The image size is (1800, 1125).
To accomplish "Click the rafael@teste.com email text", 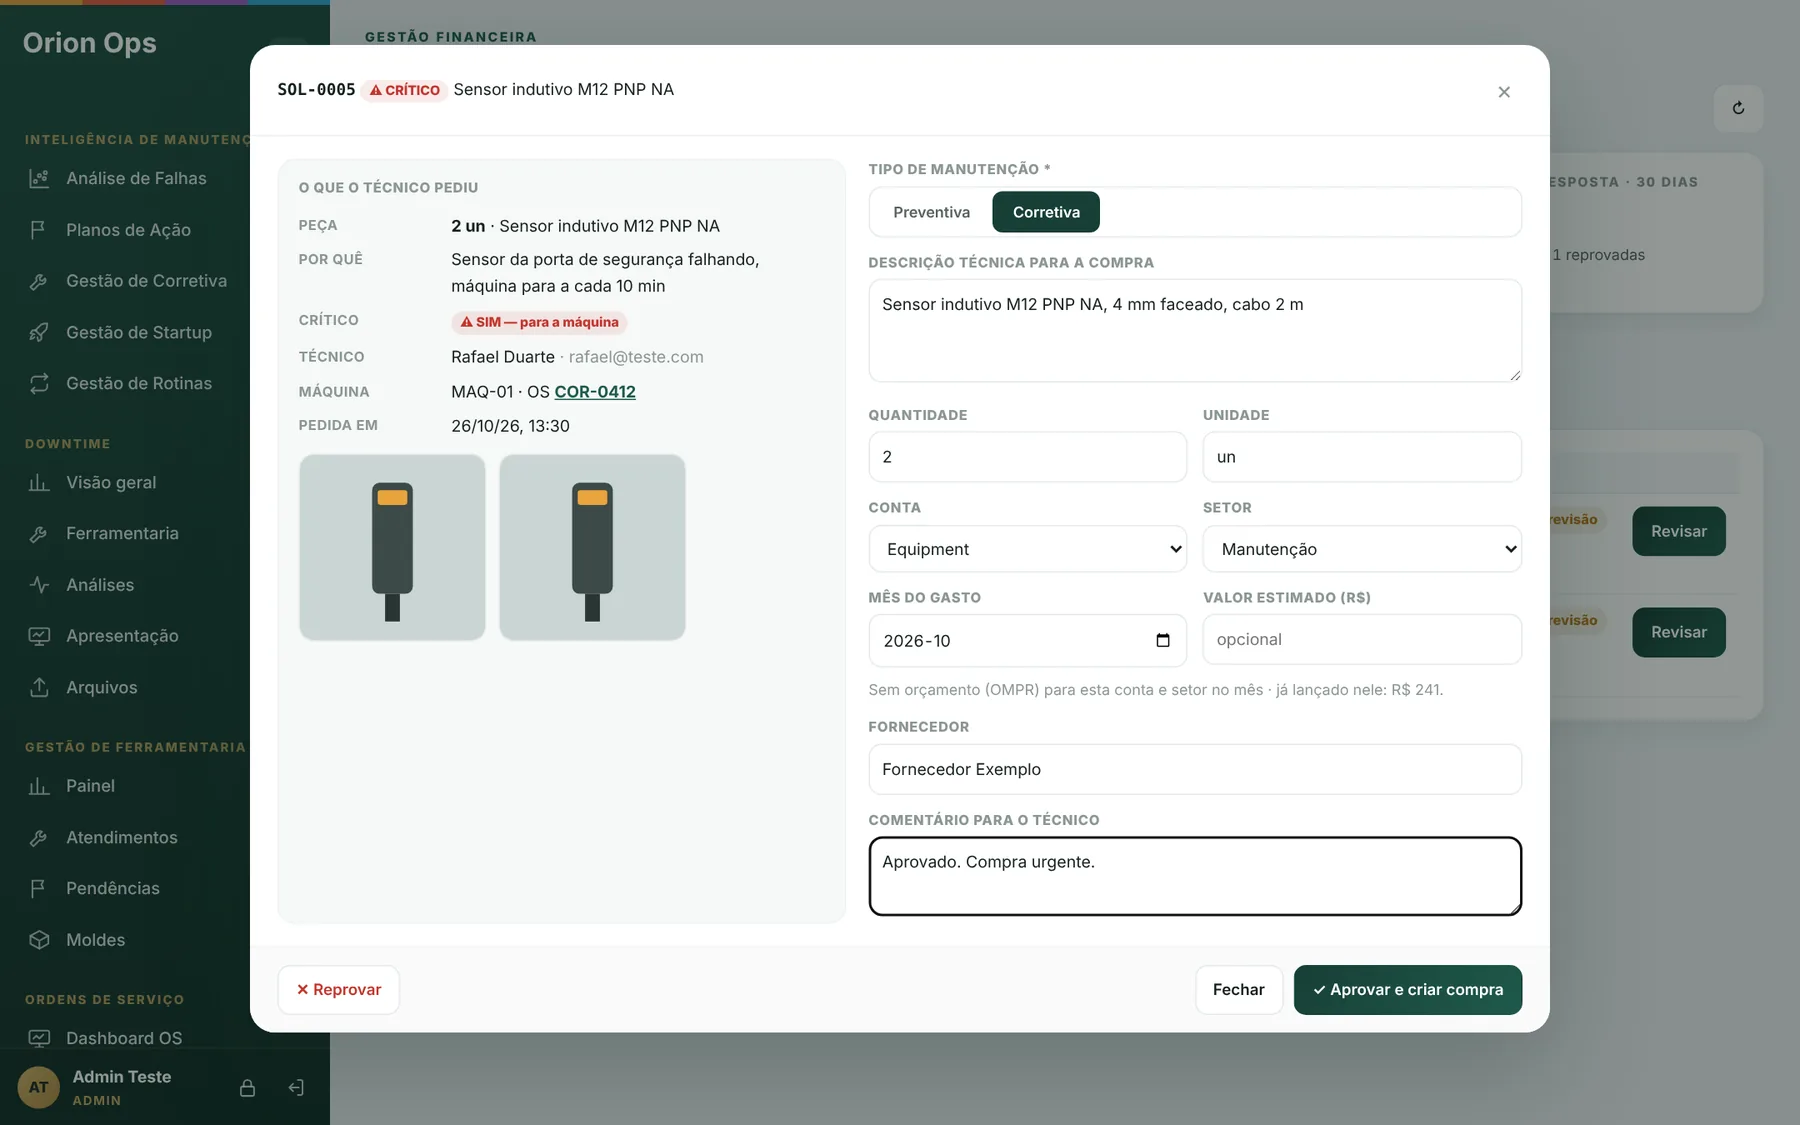I will tap(636, 357).
